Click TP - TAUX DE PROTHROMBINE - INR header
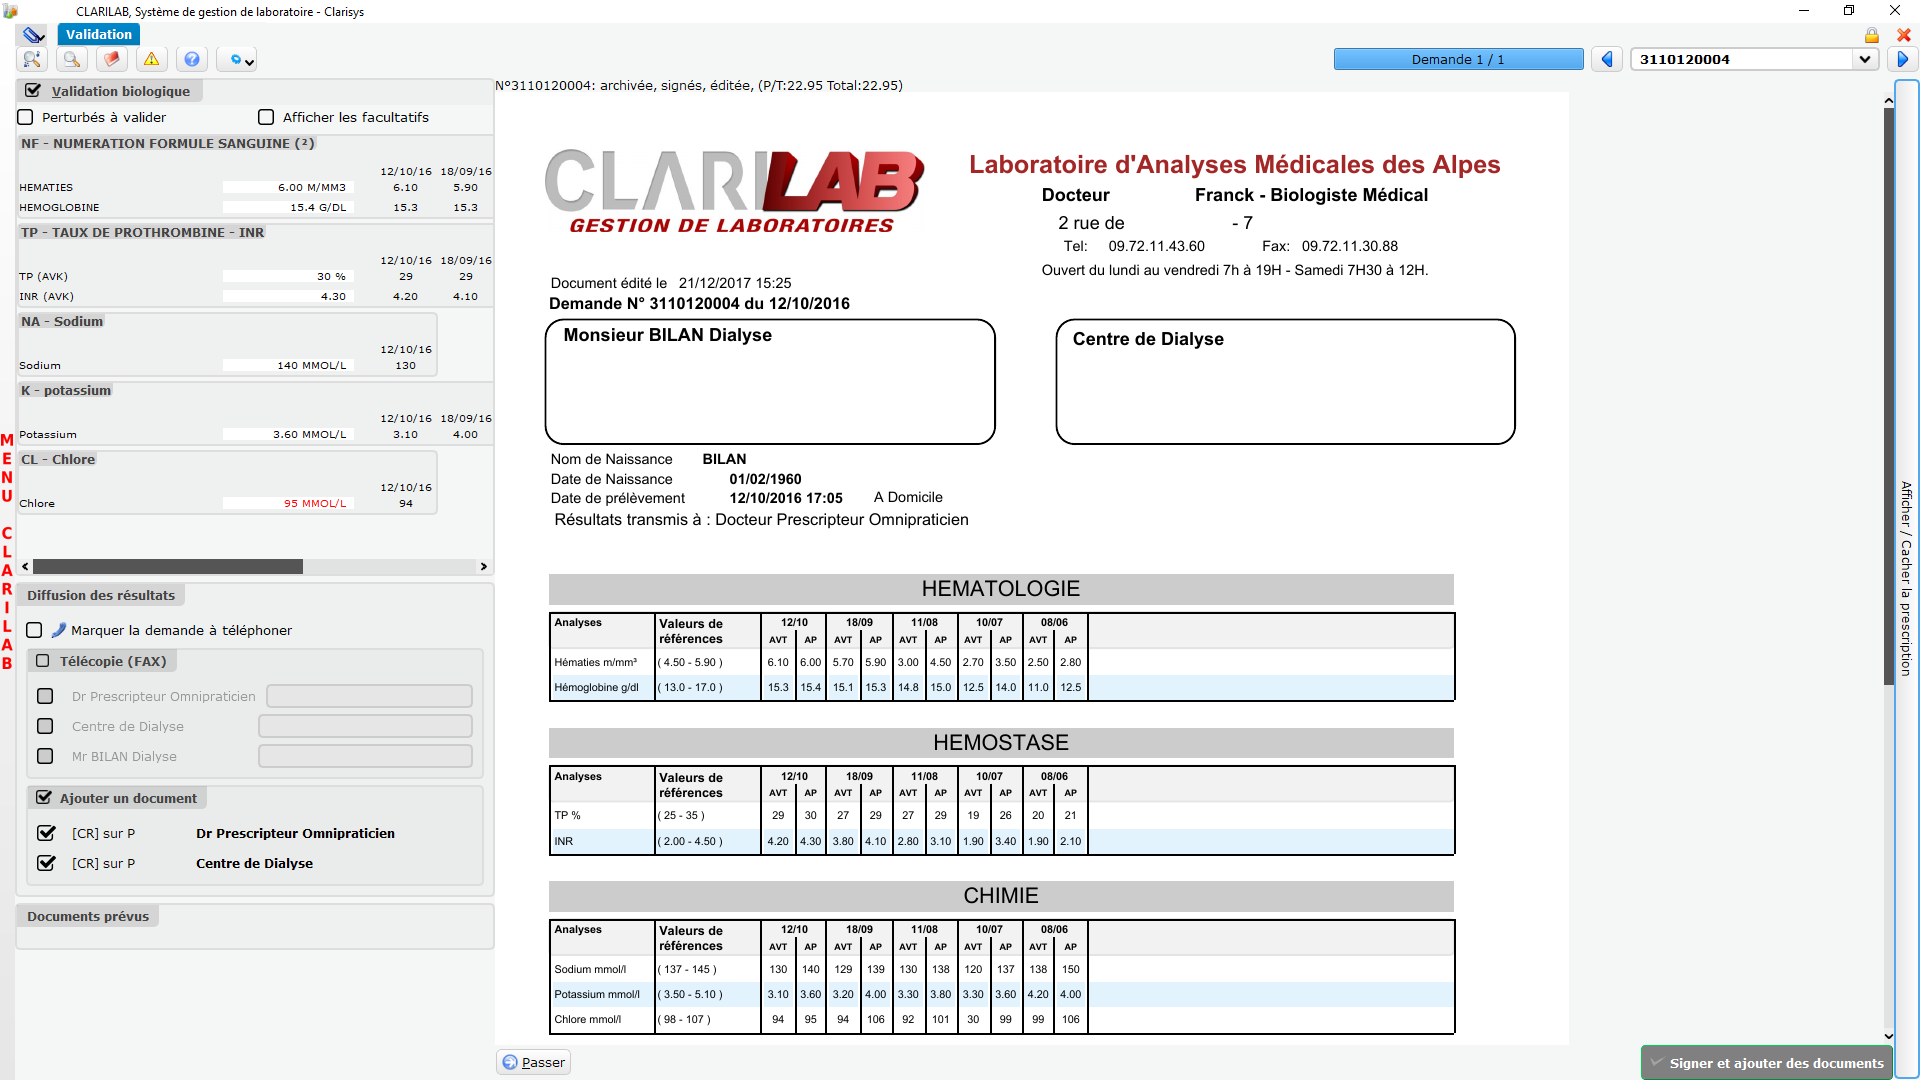The width and height of the screenshot is (1920, 1080). pyautogui.click(x=143, y=233)
